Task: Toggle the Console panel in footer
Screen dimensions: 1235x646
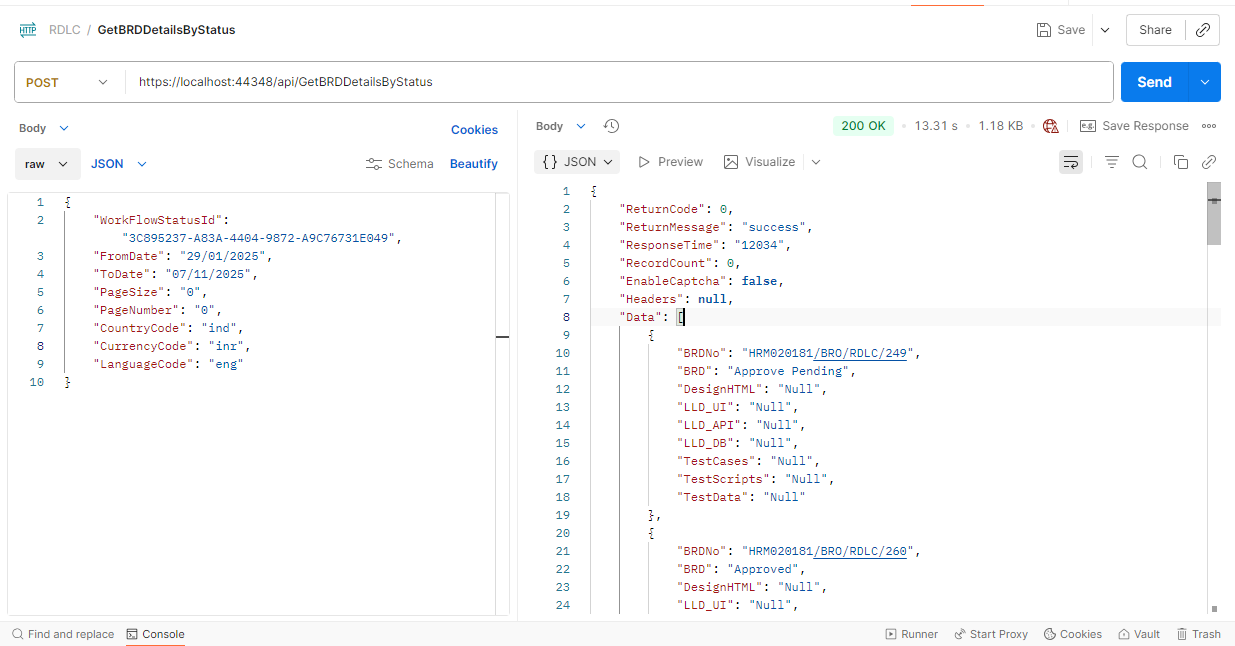Action: [155, 634]
